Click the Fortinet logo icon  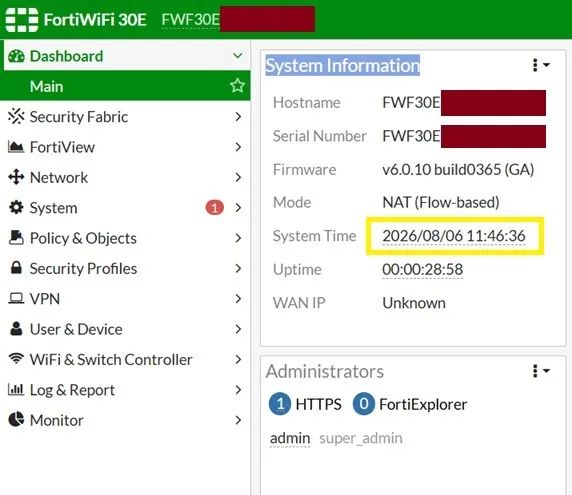[x=22, y=20]
